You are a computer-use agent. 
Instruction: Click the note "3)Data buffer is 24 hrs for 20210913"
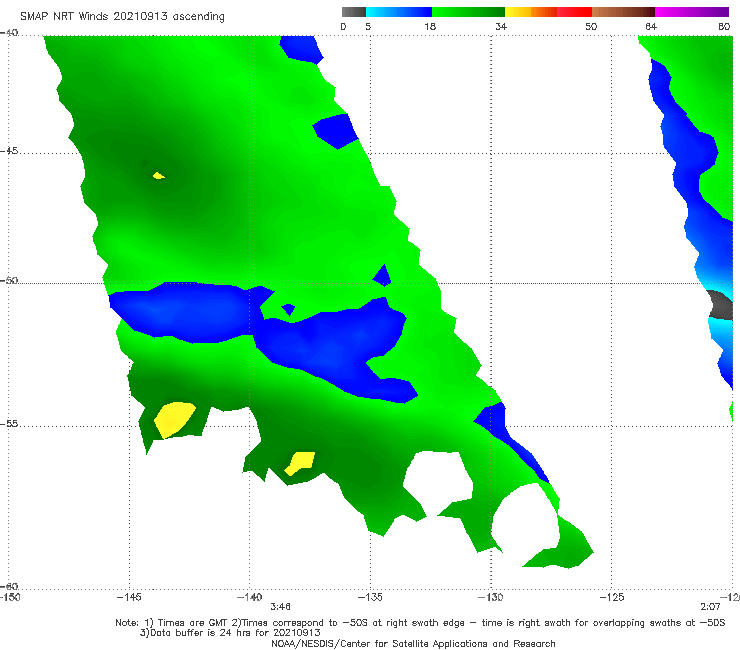click(x=230, y=633)
